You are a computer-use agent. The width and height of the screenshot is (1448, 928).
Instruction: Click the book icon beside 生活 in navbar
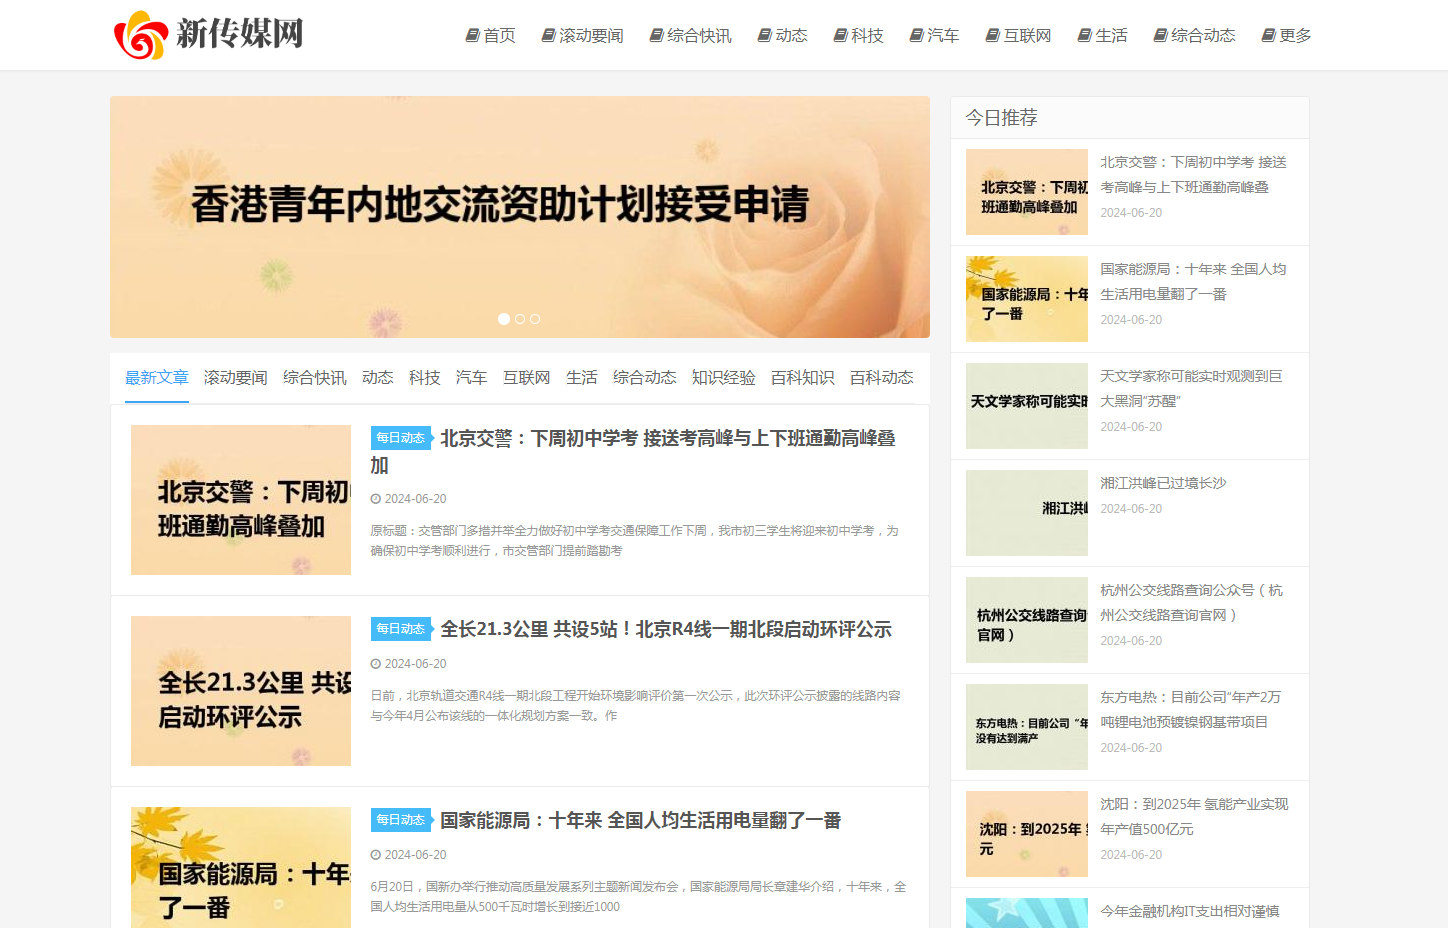(1084, 35)
